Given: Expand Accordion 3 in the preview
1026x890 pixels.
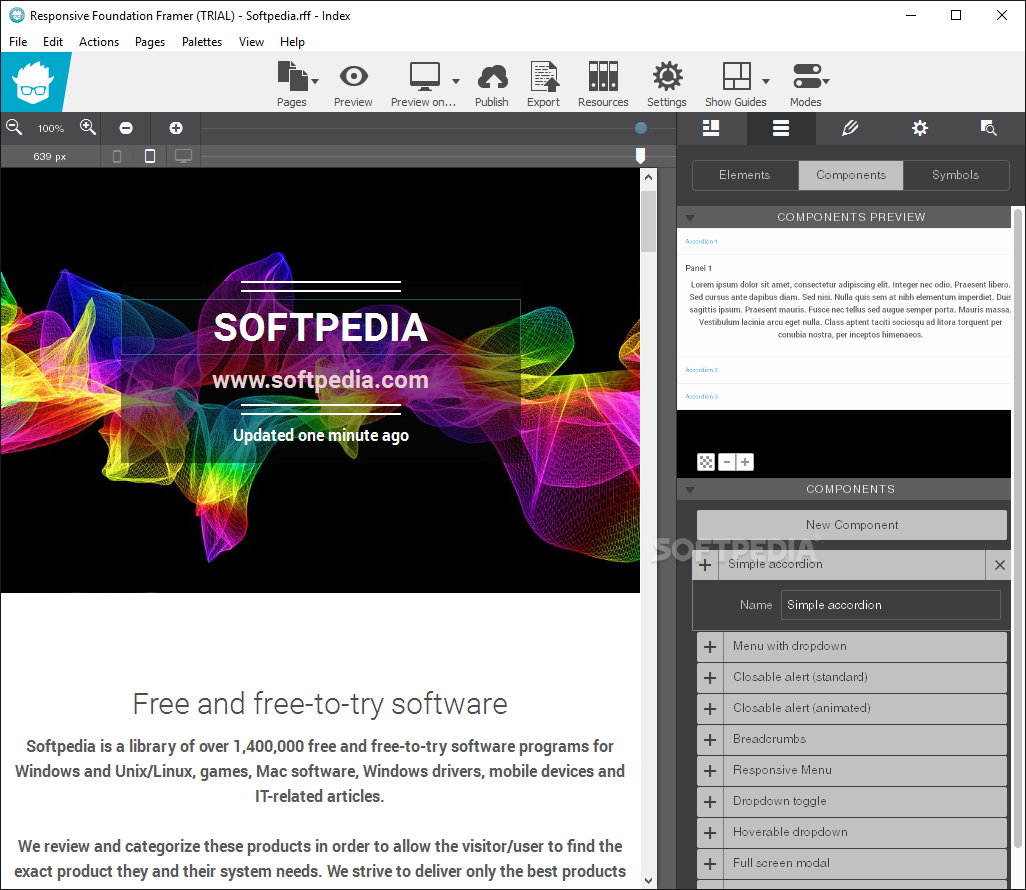Looking at the screenshot, I should point(701,396).
